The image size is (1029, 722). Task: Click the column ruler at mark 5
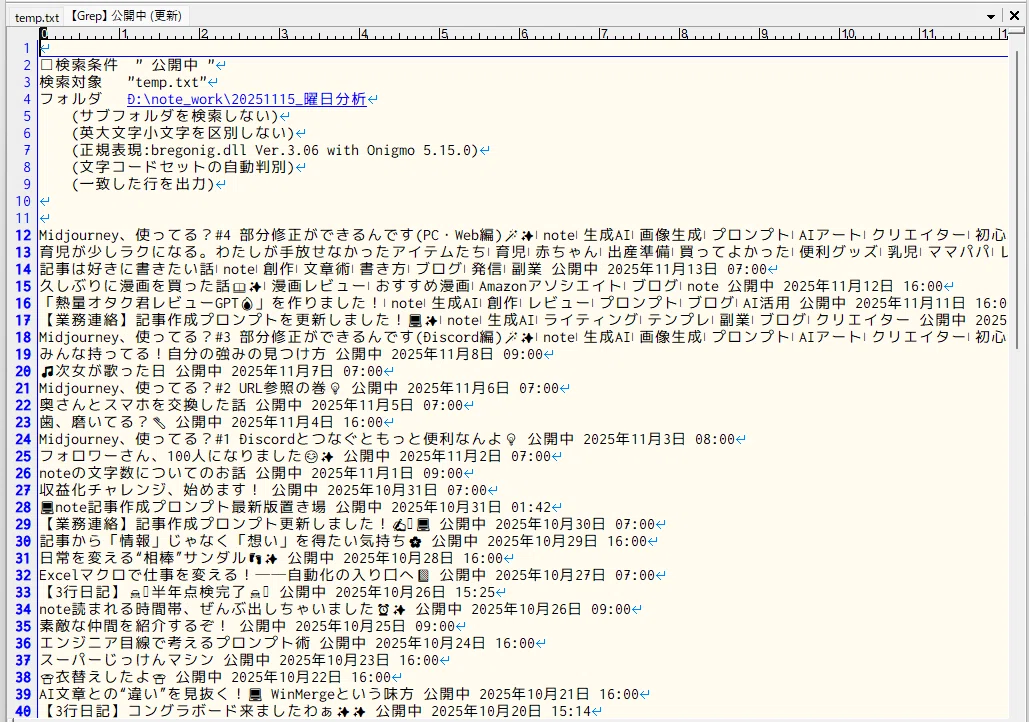pyautogui.click(x=443, y=33)
